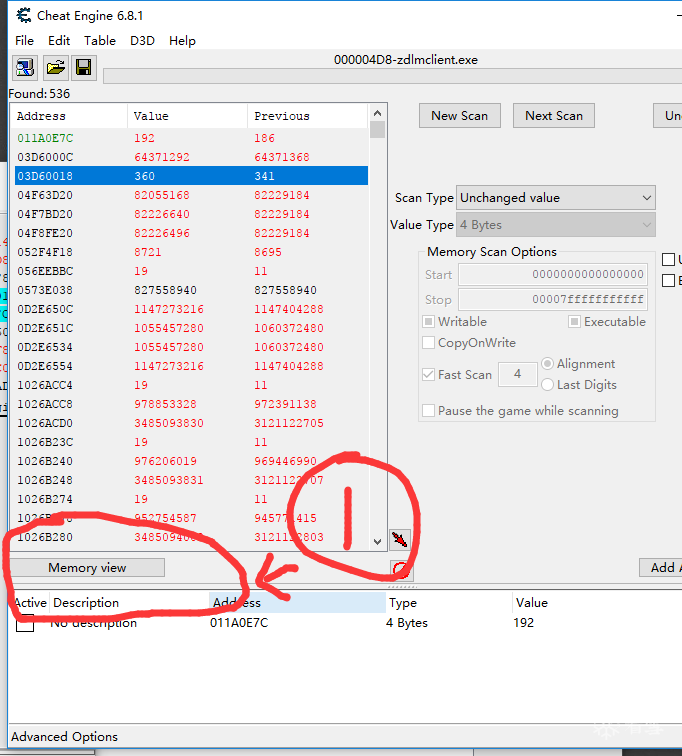The image size is (682, 756).
Task: Click the Address column header in results
Action: click(68, 116)
